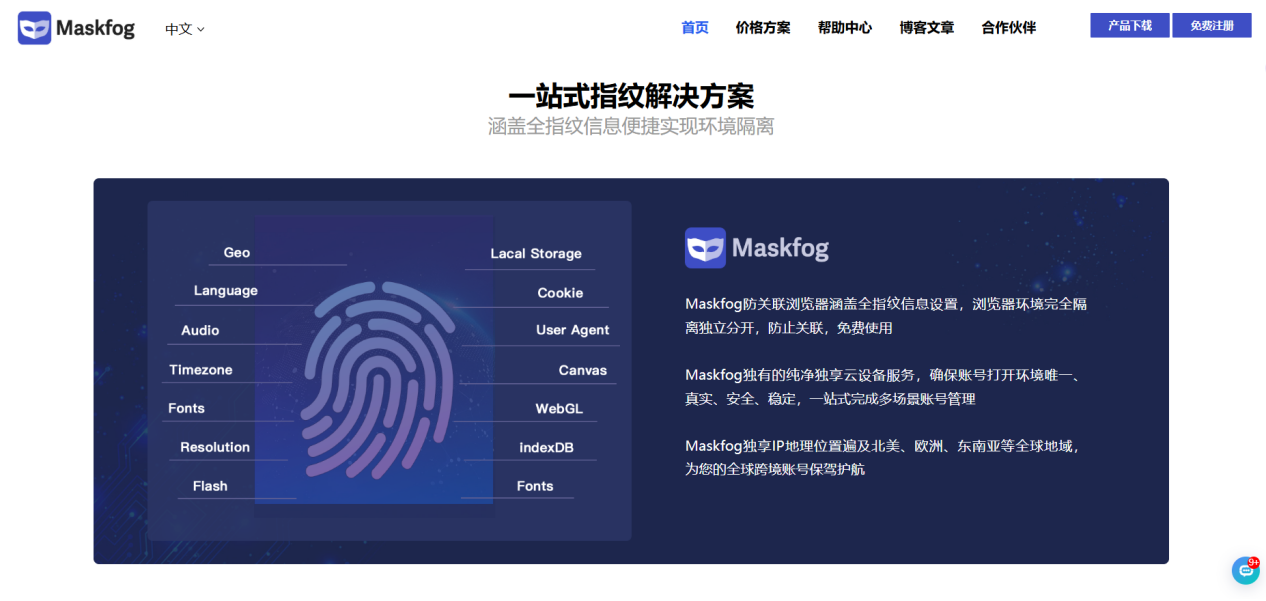The image size is (1266, 601).
Task: Click the 产品下载 button
Action: click(1130, 25)
